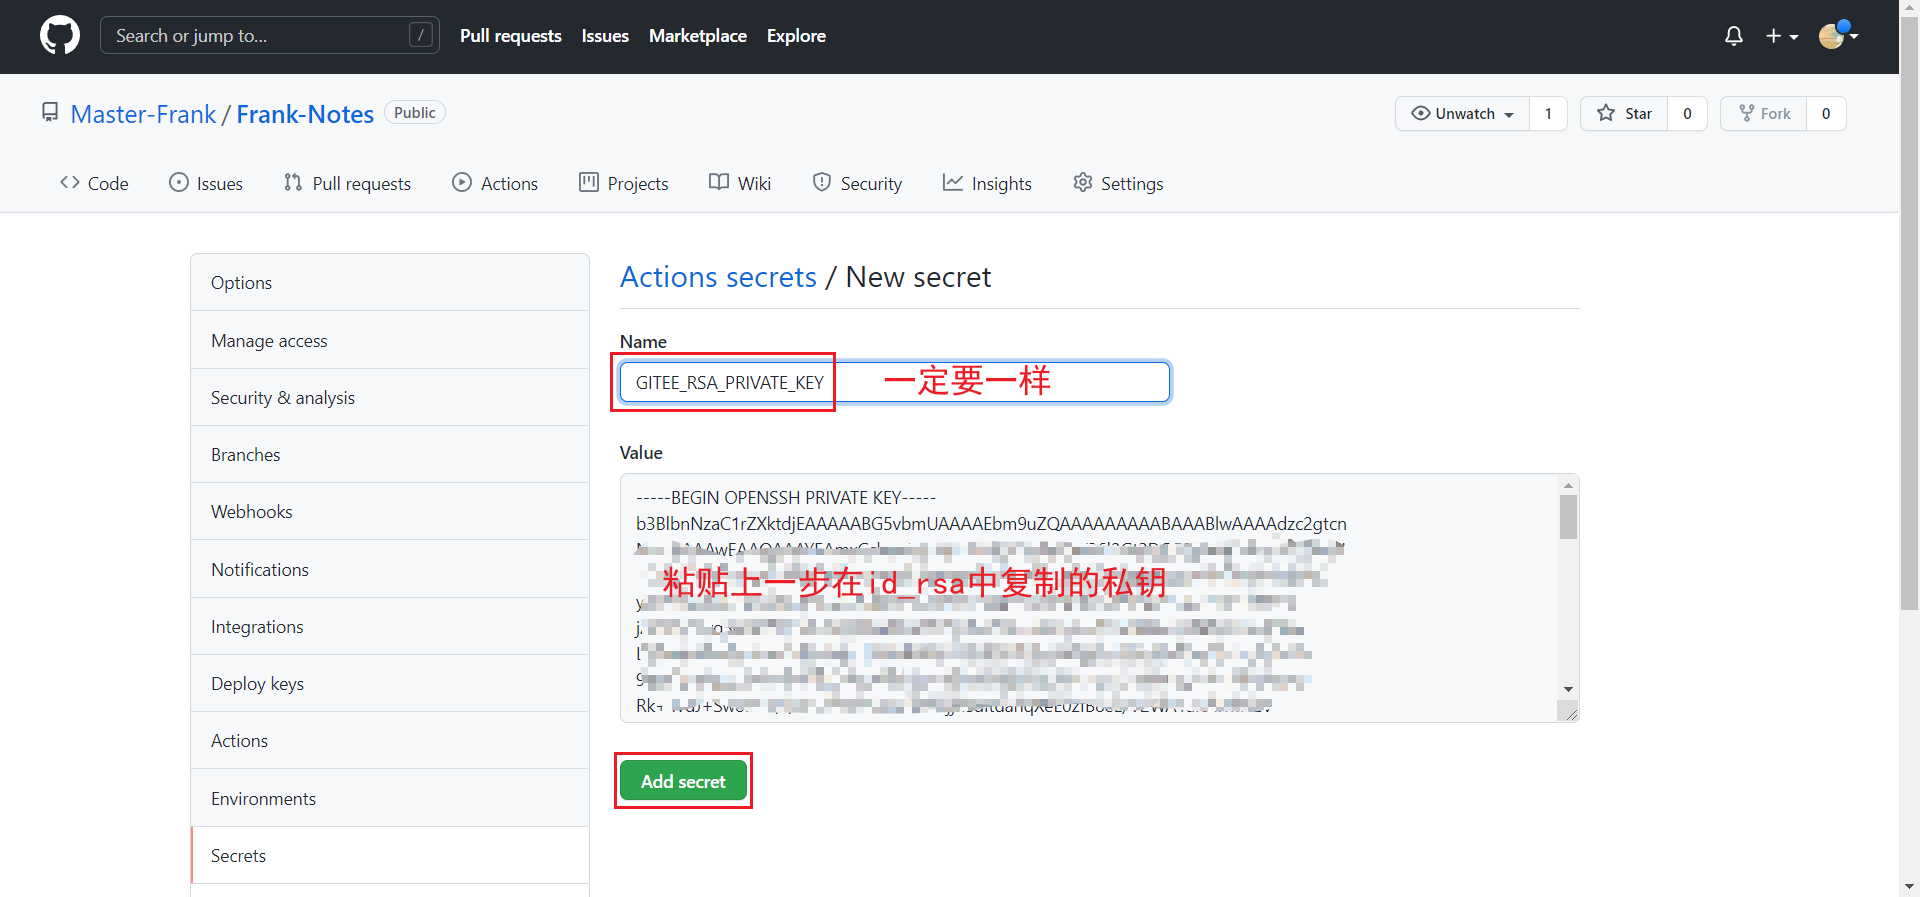The image size is (1920, 897).
Task: Click the Star button
Action: [1624, 113]
